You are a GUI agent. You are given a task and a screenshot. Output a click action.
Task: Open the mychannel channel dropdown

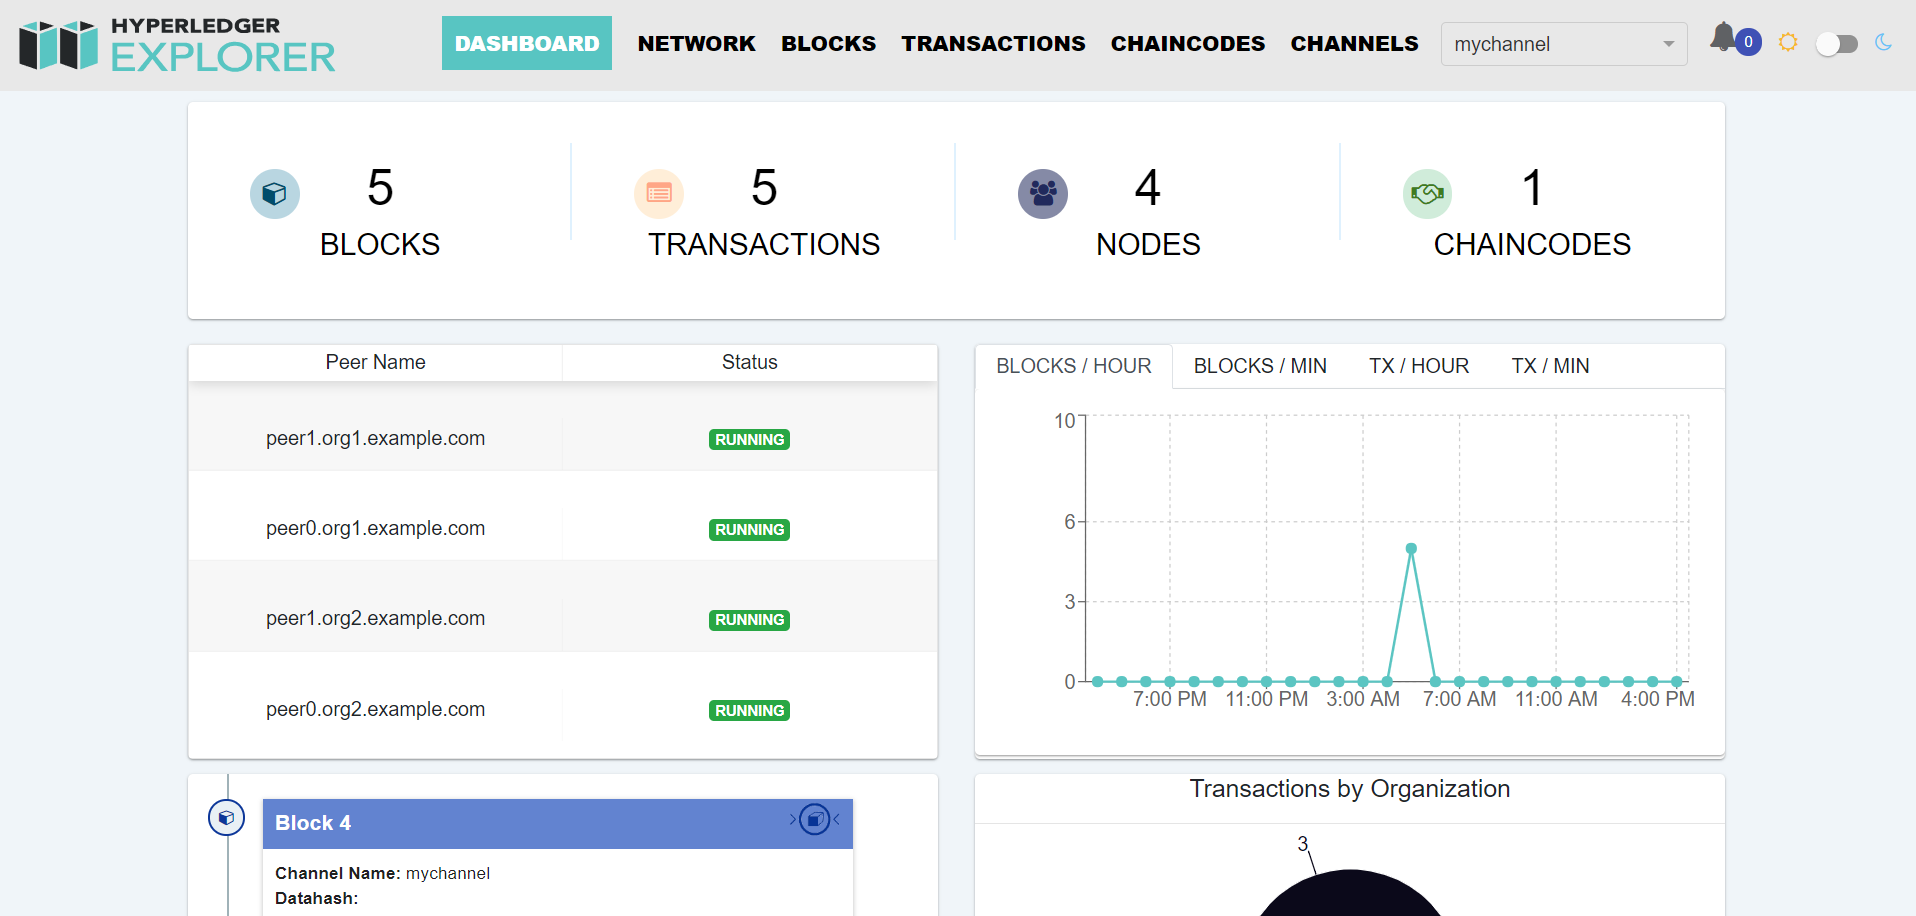(1564, 44)
